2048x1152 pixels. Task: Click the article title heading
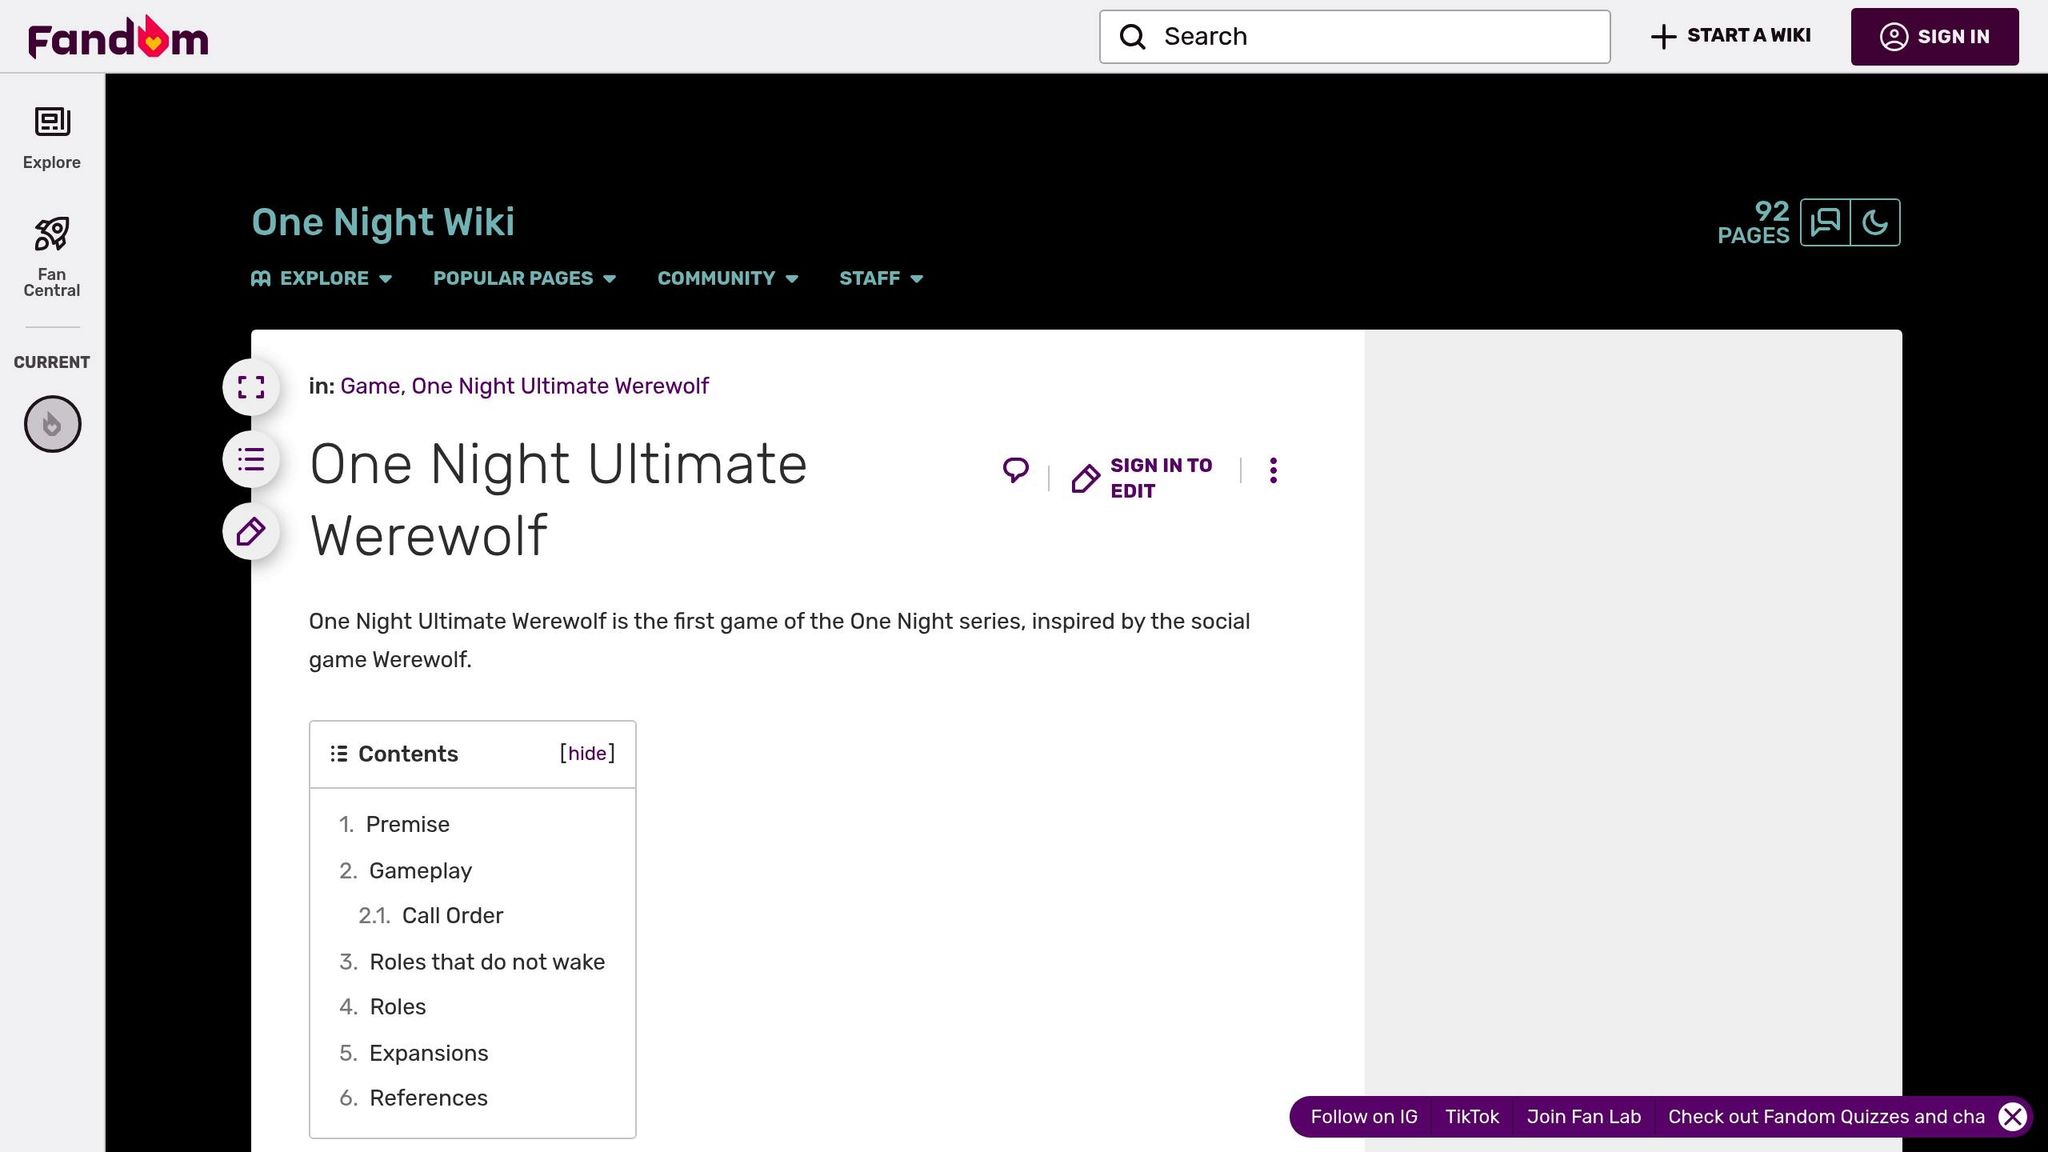(558, 499)
